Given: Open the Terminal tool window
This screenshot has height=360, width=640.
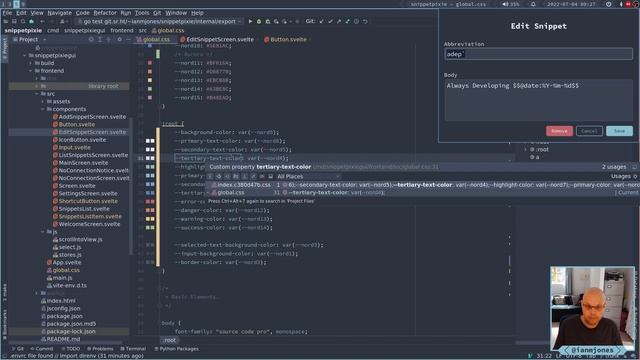Looking at the screenshot, I should [x=133, y=349].
